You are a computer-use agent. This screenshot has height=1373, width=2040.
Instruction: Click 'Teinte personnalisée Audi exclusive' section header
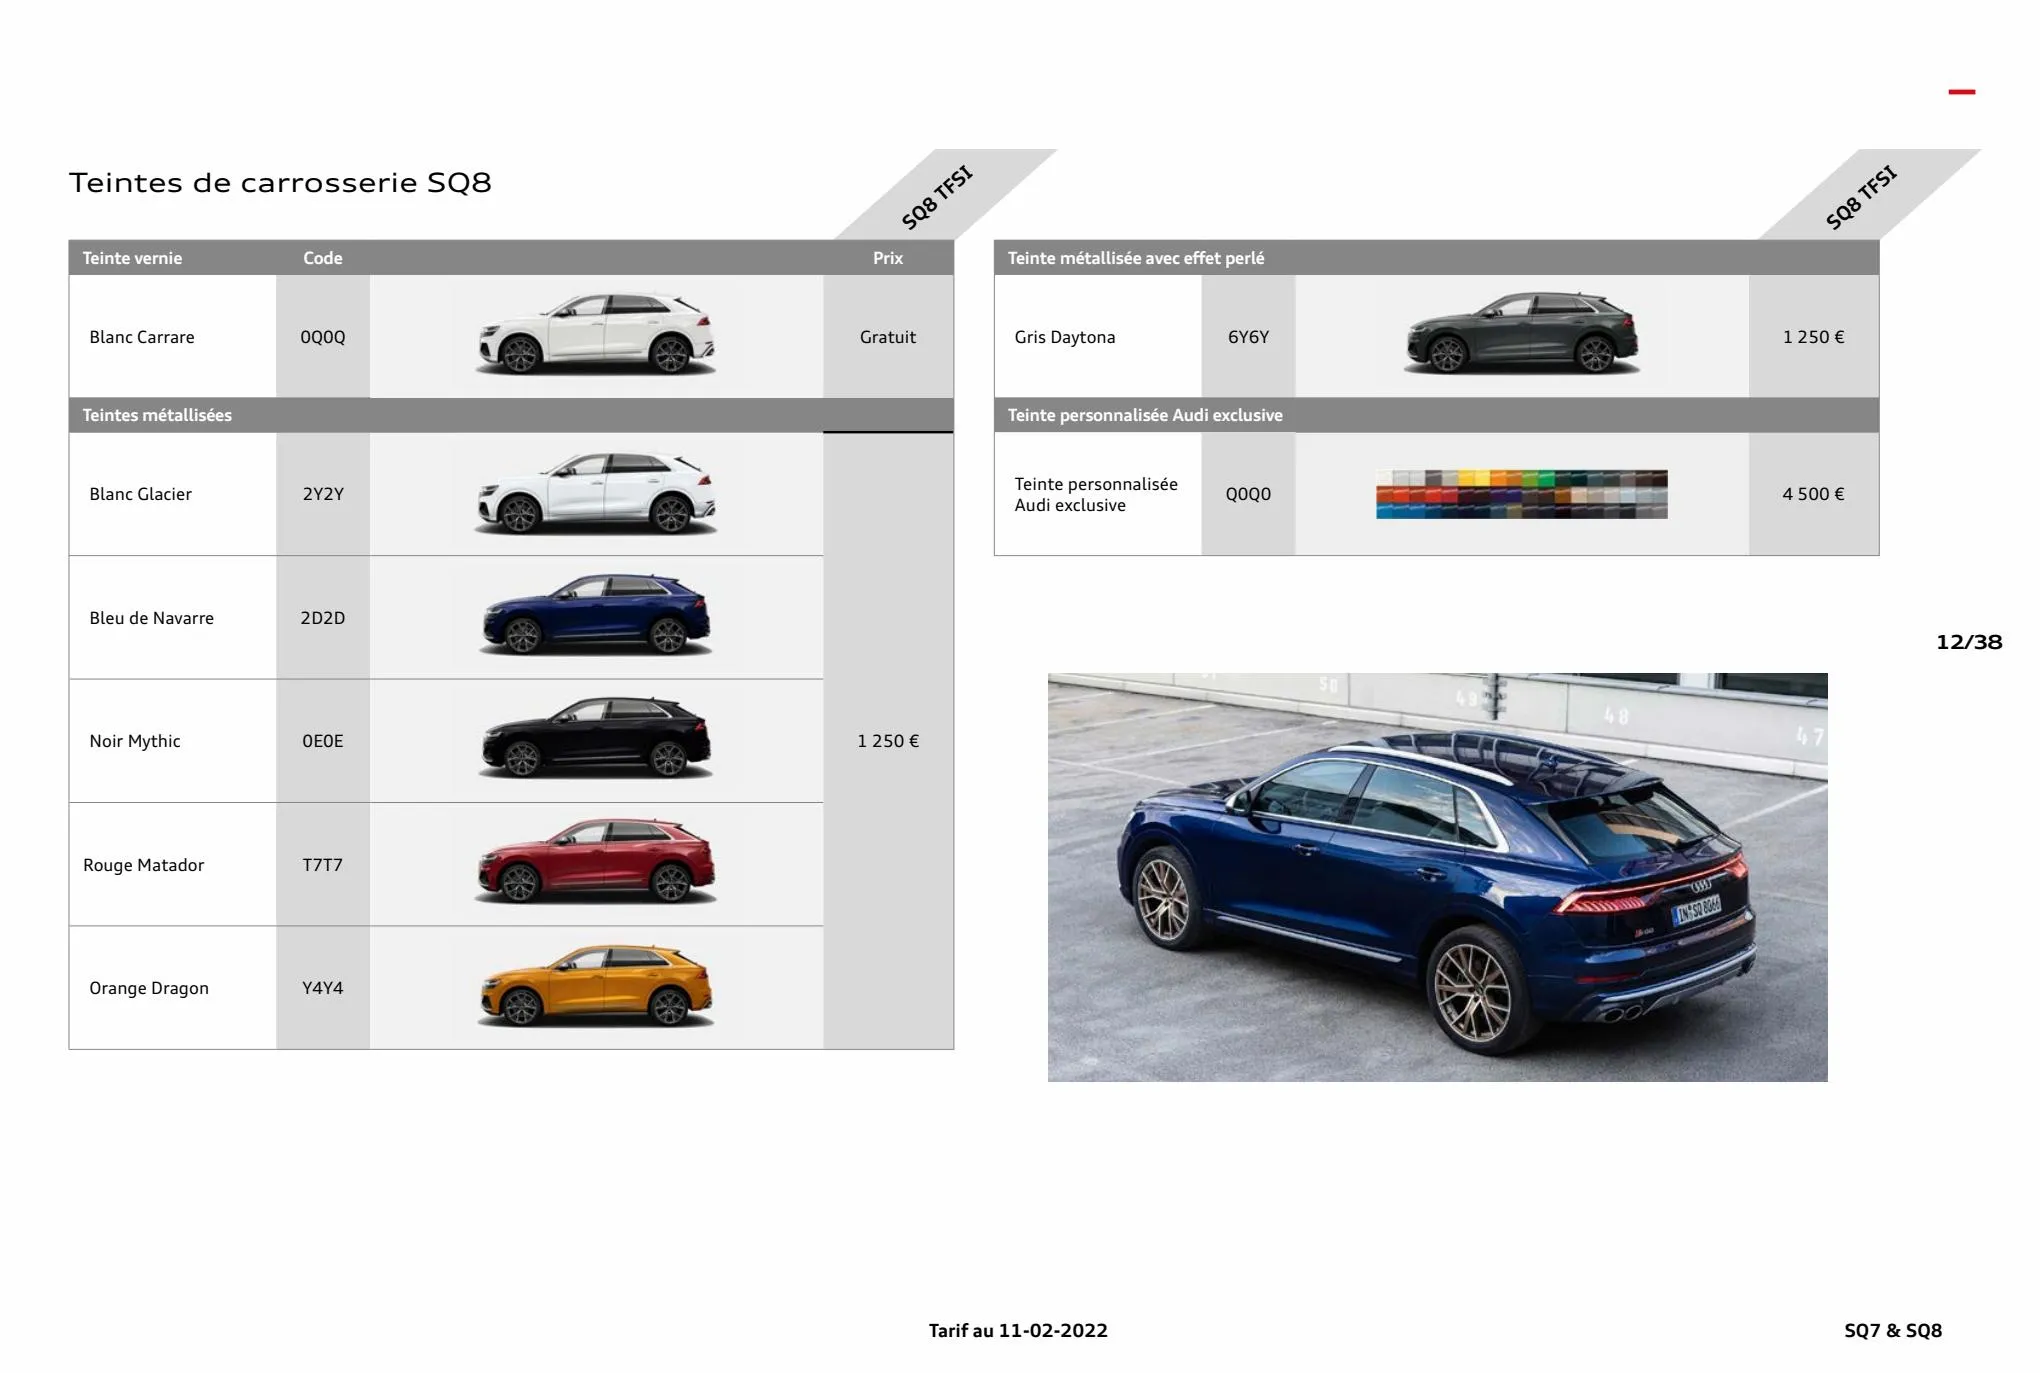pyautogui.click(x=1145, y=415)
